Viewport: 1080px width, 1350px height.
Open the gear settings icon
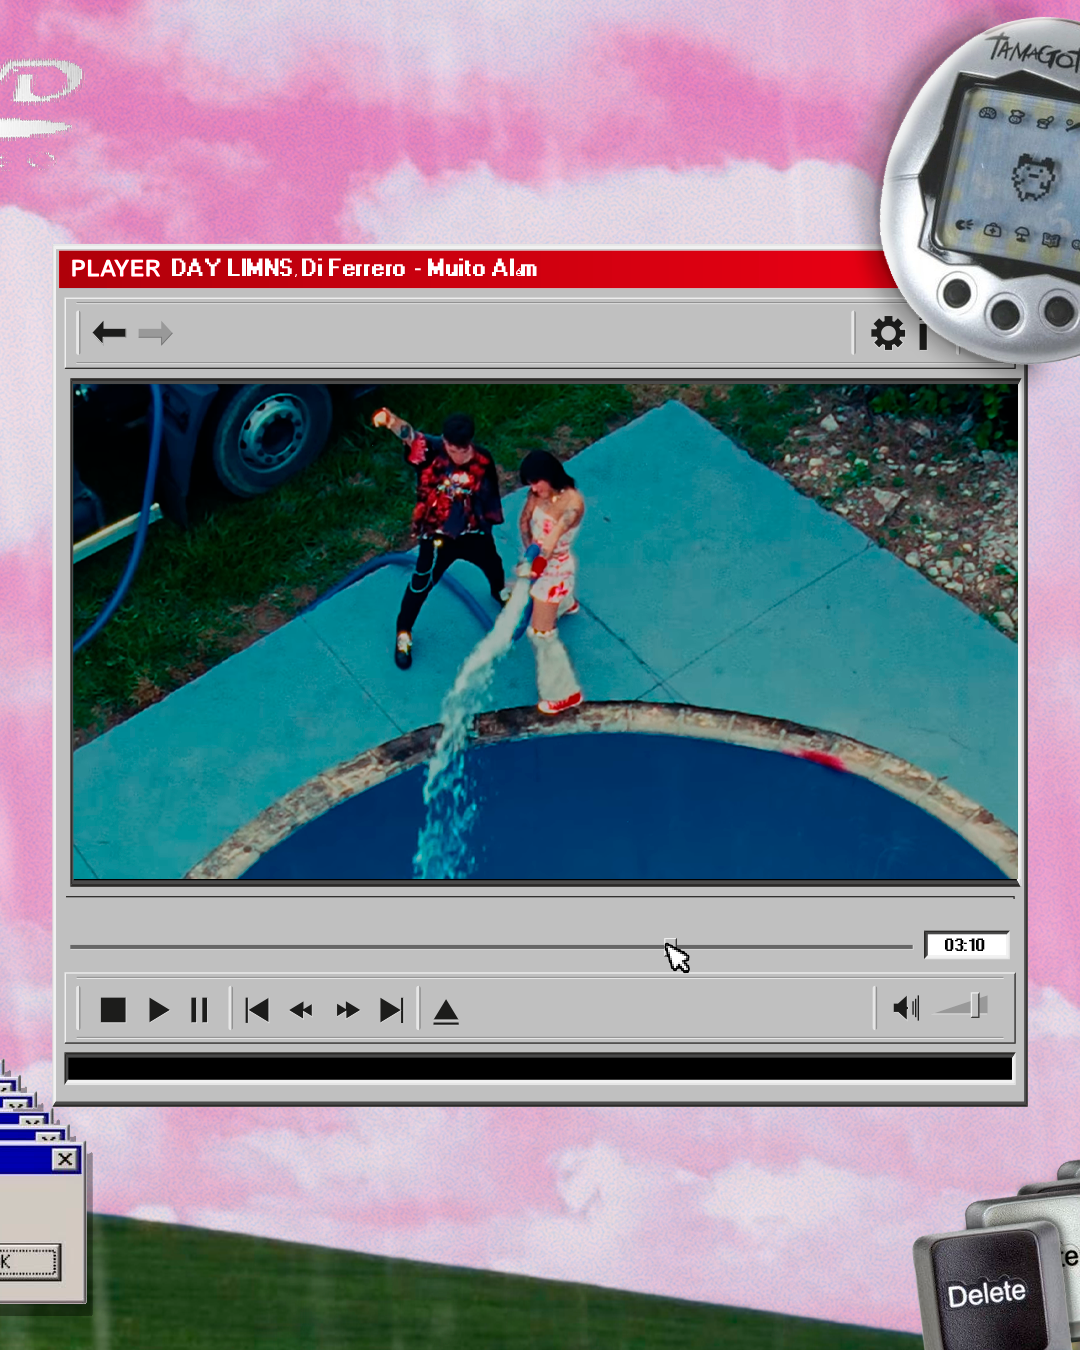(887, 333)
